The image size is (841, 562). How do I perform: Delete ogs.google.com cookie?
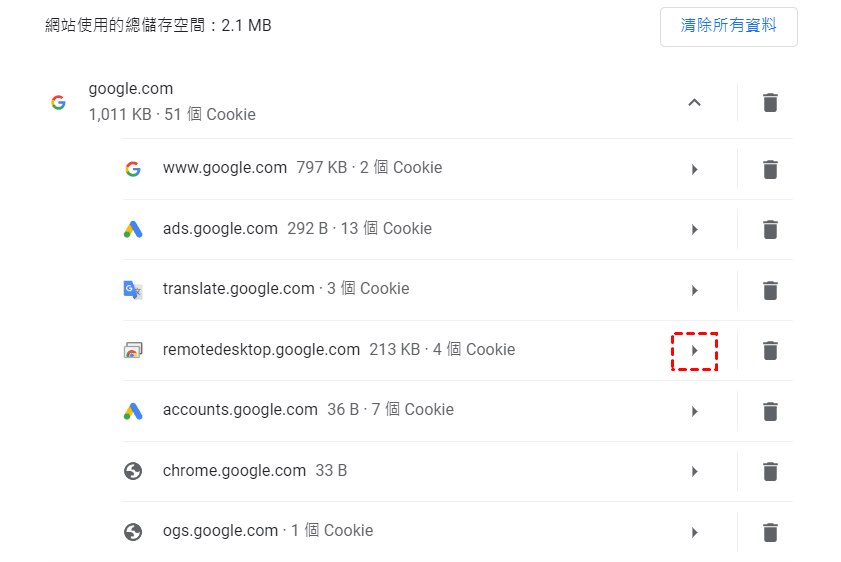(x=770, y=532)
